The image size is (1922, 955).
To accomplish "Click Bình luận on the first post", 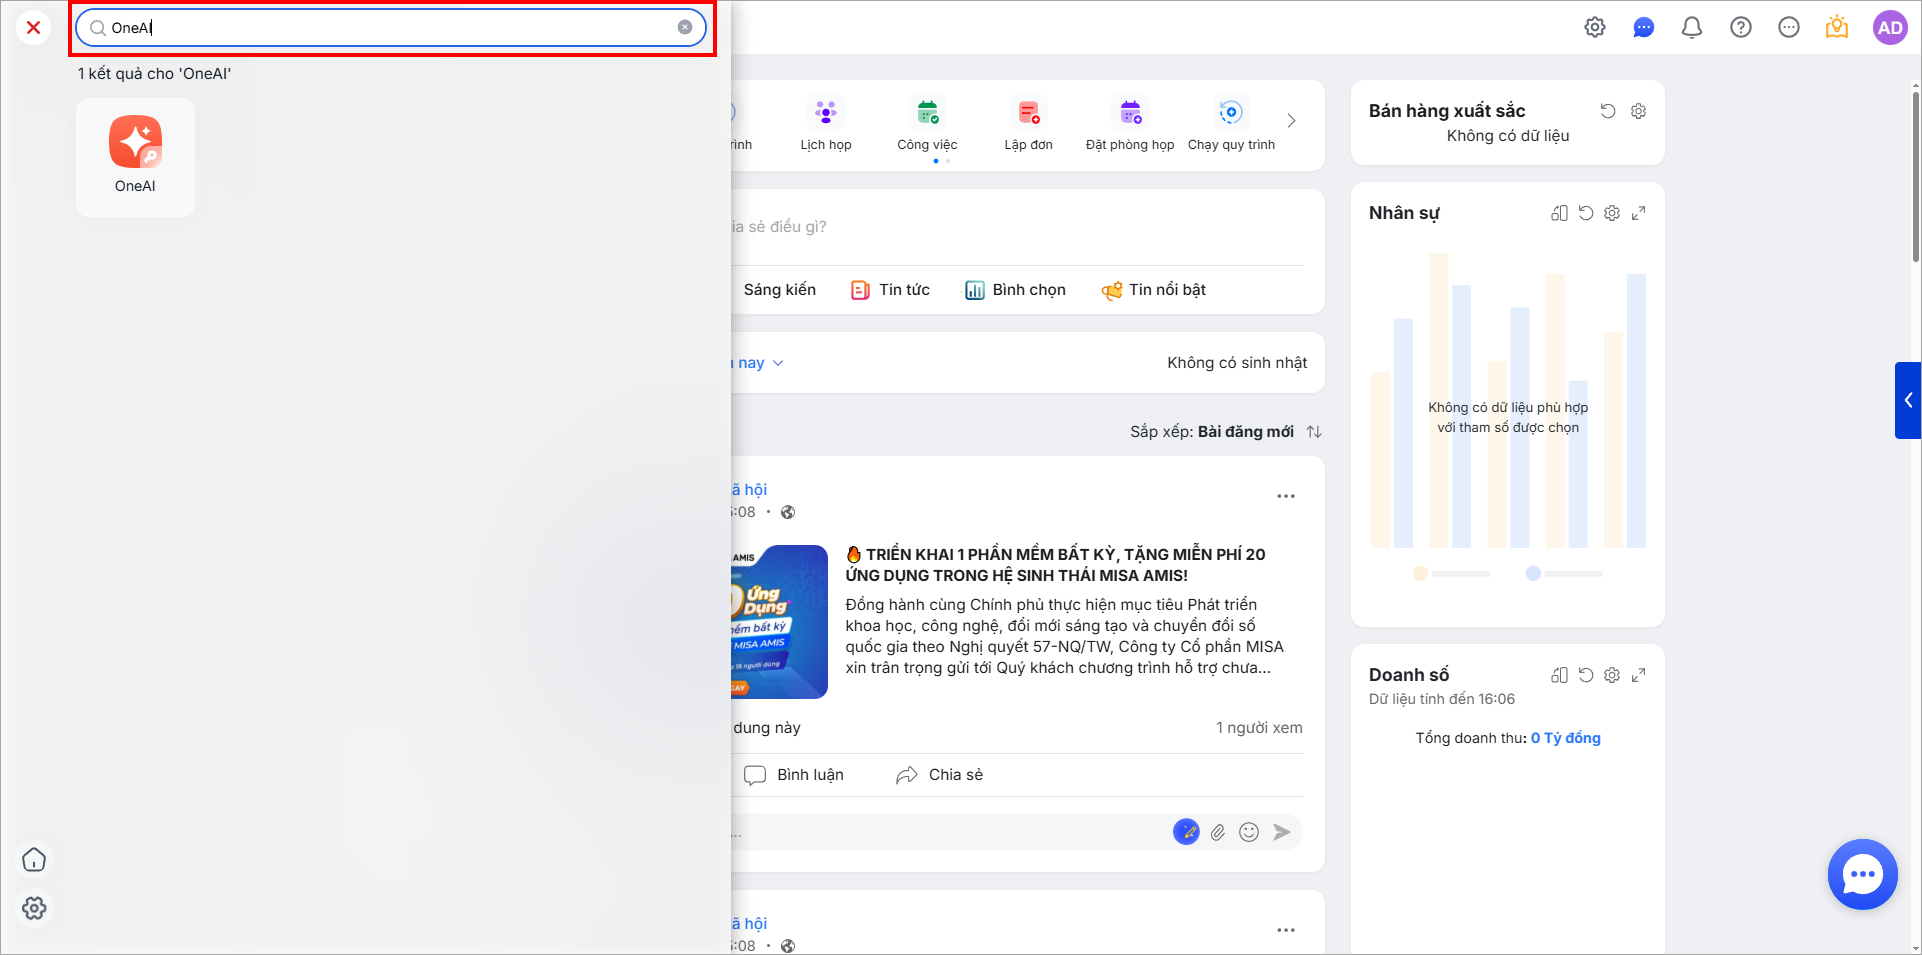I will [794, 775].
